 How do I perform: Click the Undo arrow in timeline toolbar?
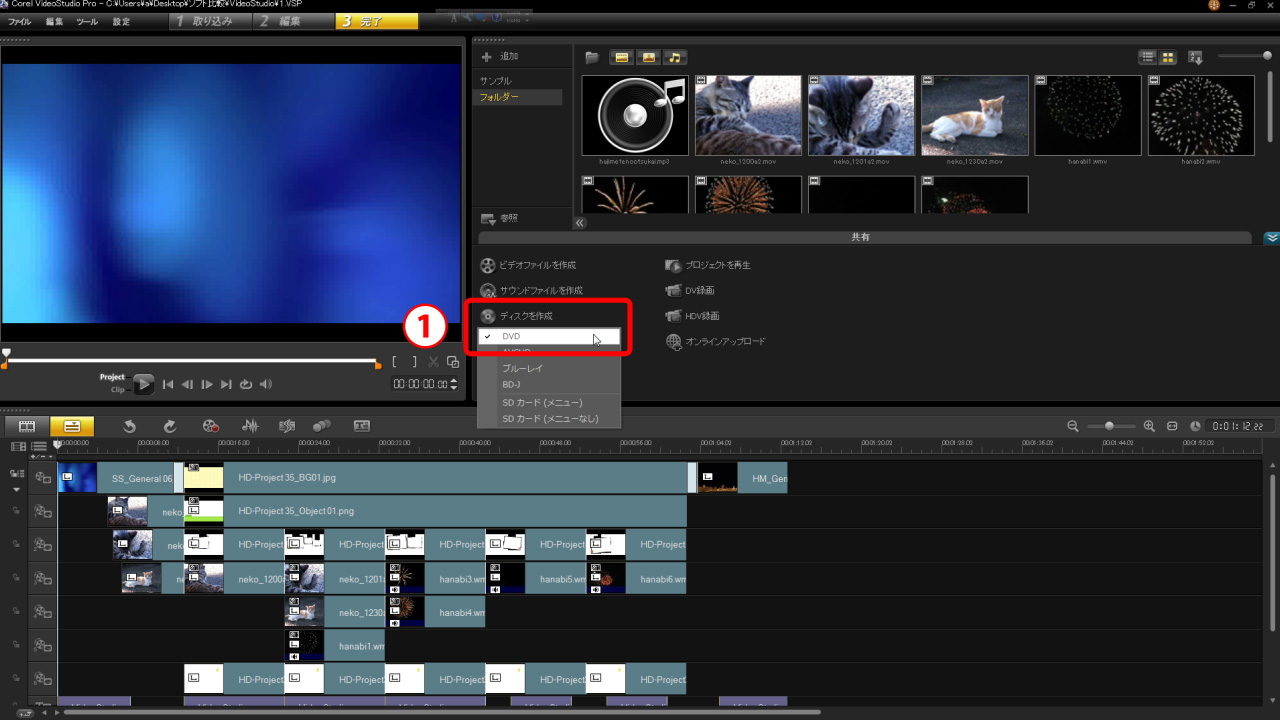pyautogui.click(x=130, y=426)
